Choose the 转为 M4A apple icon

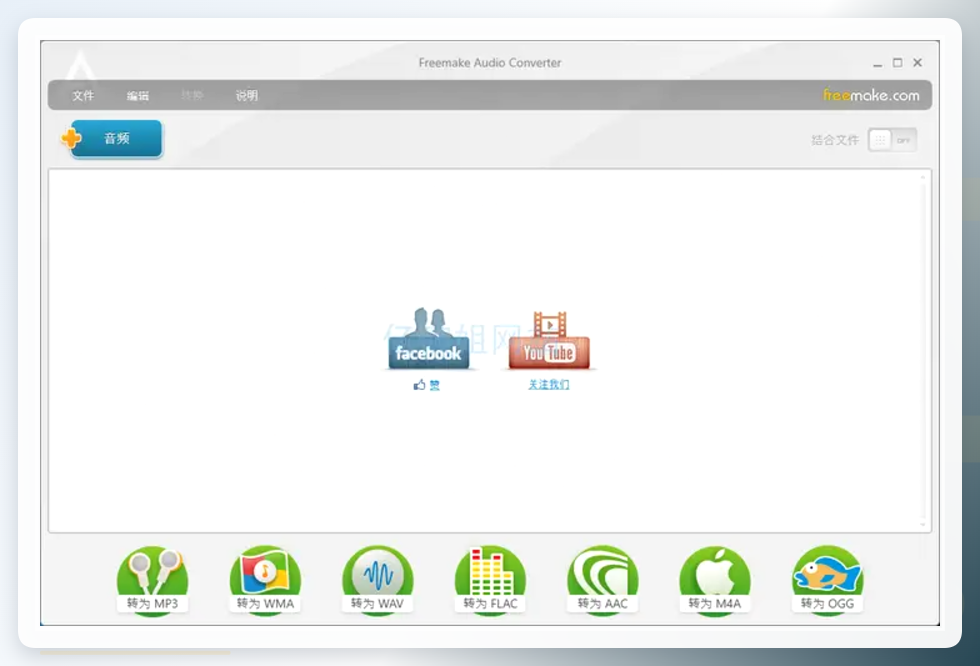715,580
